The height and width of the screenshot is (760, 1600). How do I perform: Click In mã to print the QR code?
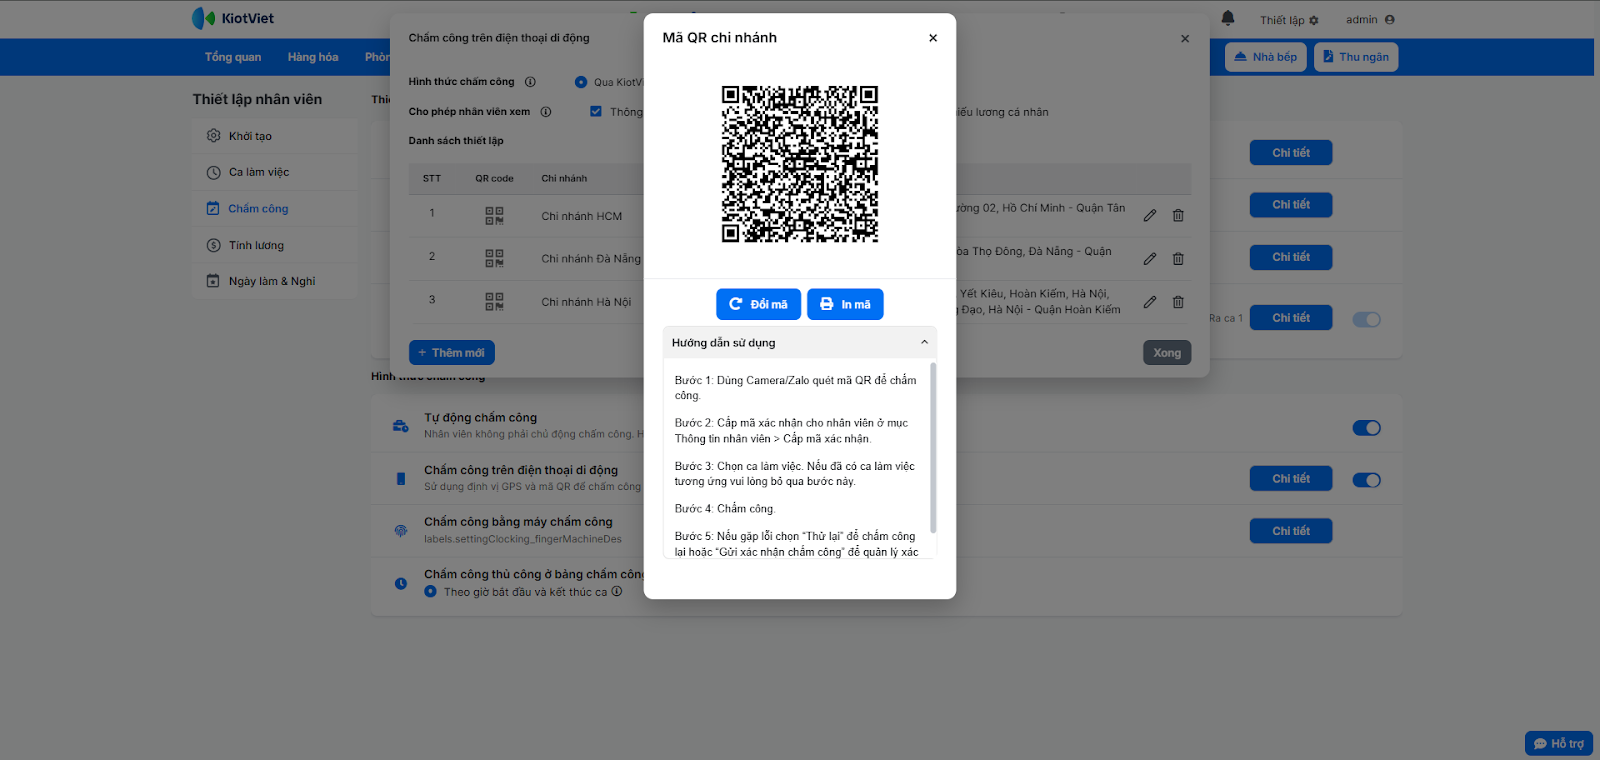pyautogui.click(x=845, y=304)
